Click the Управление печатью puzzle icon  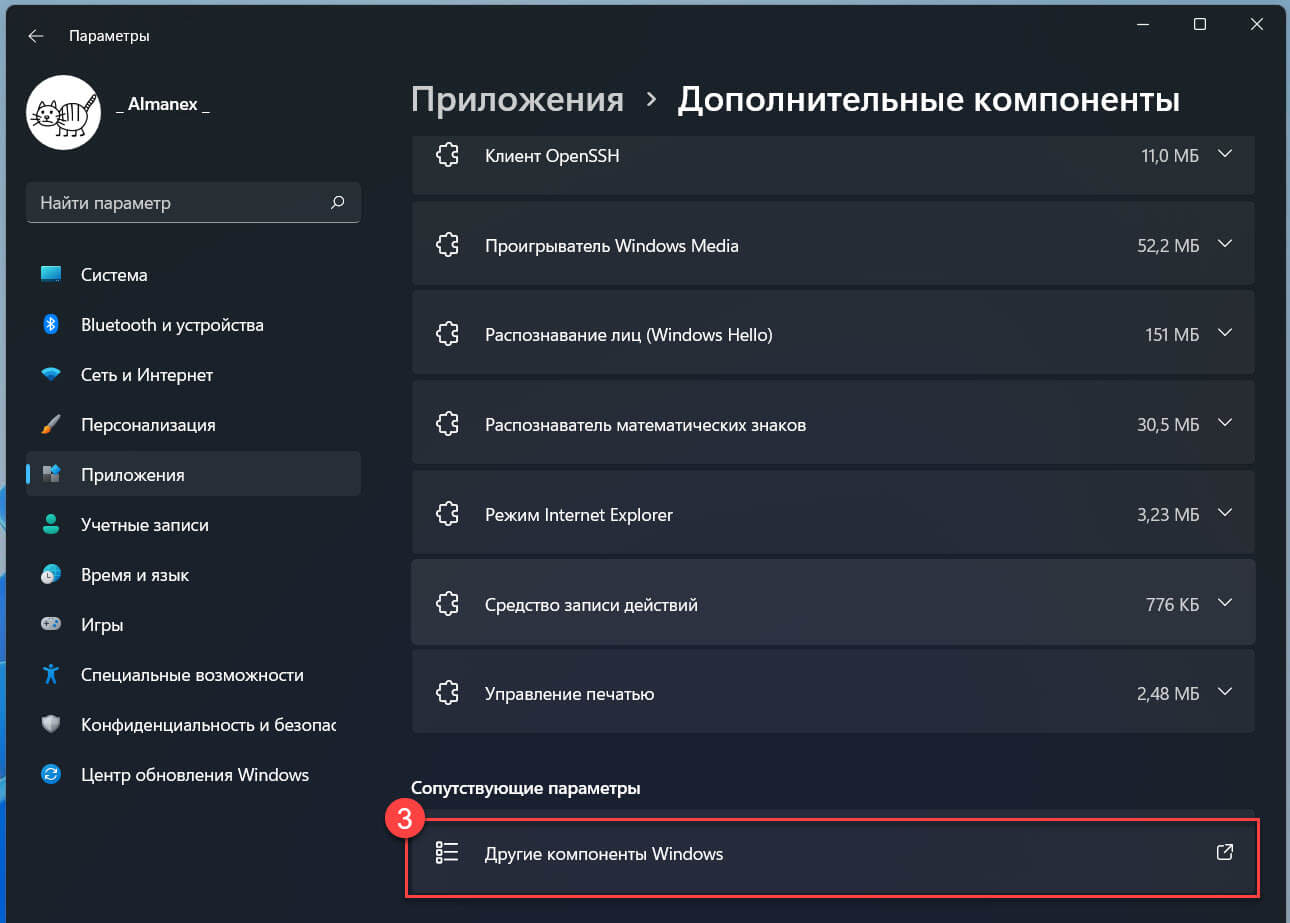point(447,693)
